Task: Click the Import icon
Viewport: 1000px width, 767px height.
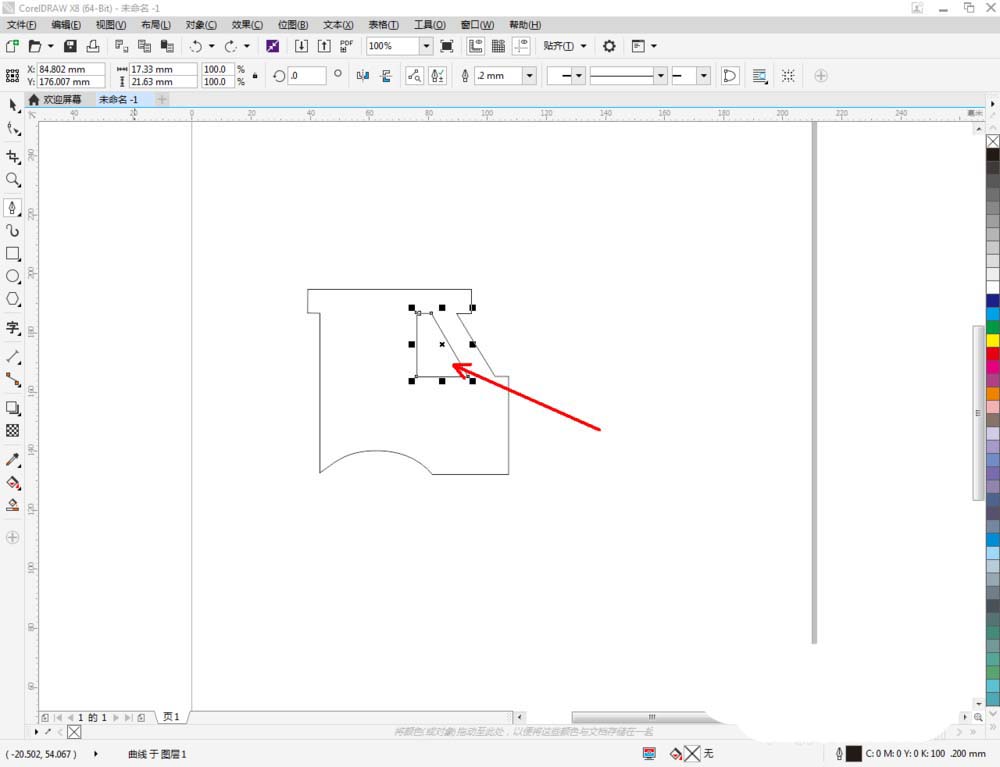Action: pos(301,46)
